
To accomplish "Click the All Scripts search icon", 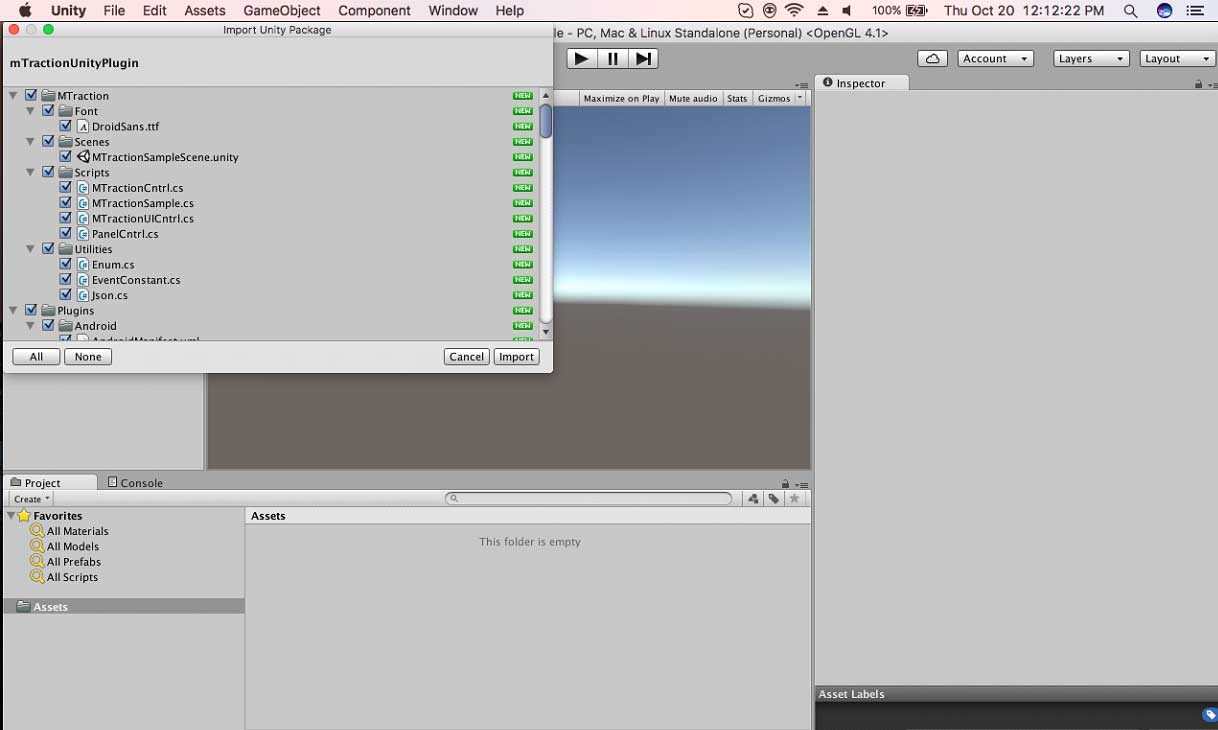I will 38,577.
